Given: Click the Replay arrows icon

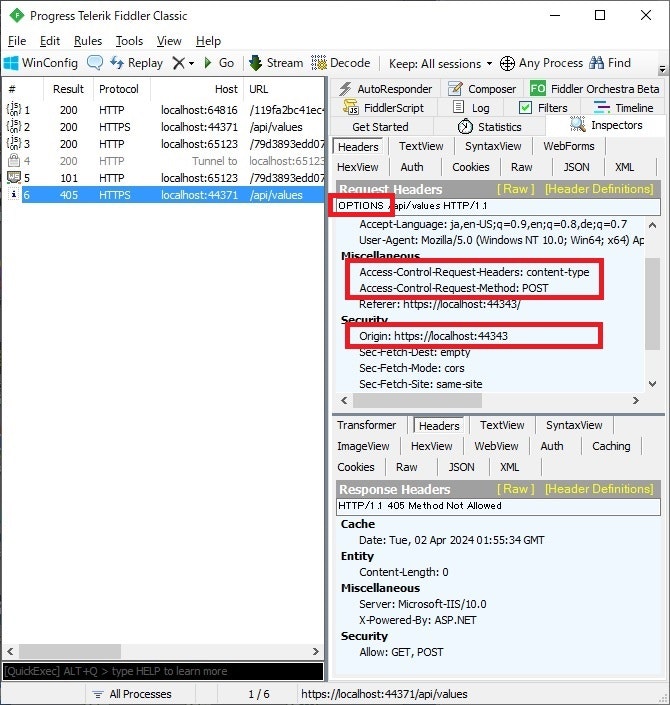Looking at the screenshot, I should tap(117, 63).
